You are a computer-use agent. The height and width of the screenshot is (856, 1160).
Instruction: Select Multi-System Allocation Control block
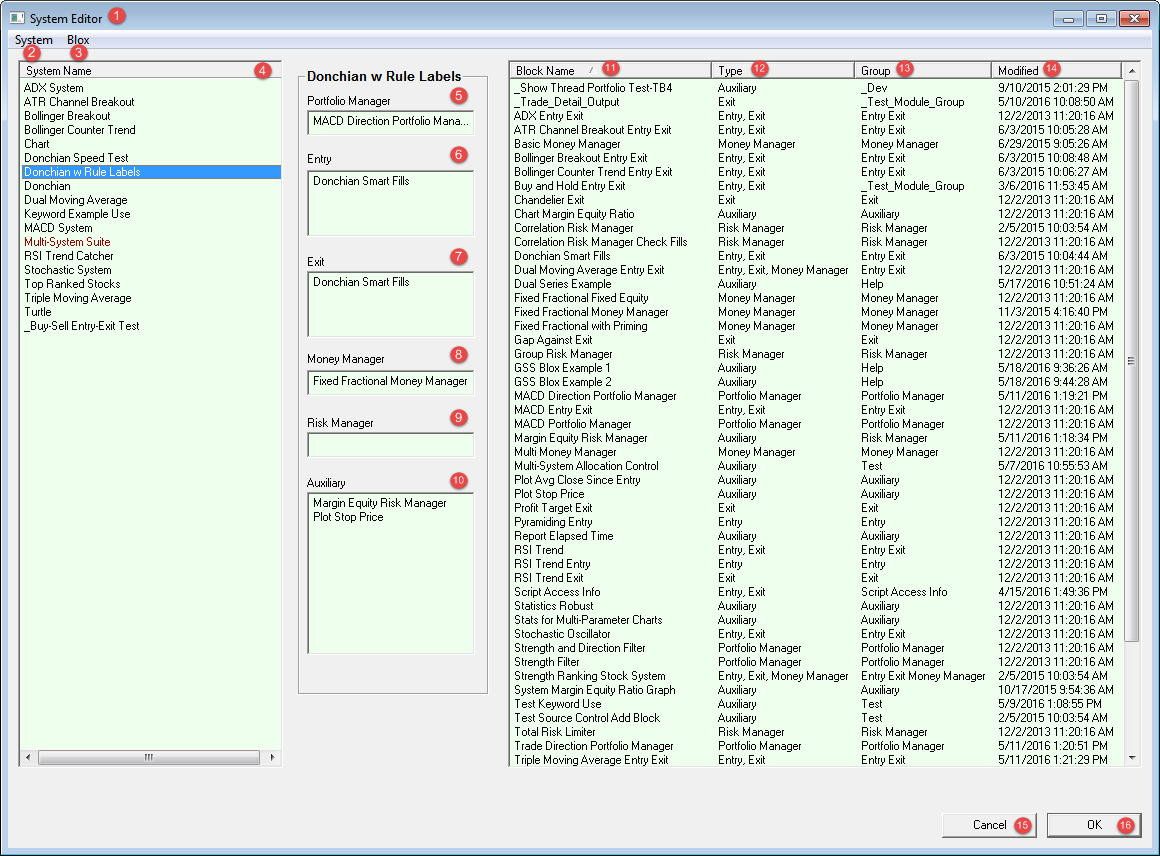[x=817, y=466]
